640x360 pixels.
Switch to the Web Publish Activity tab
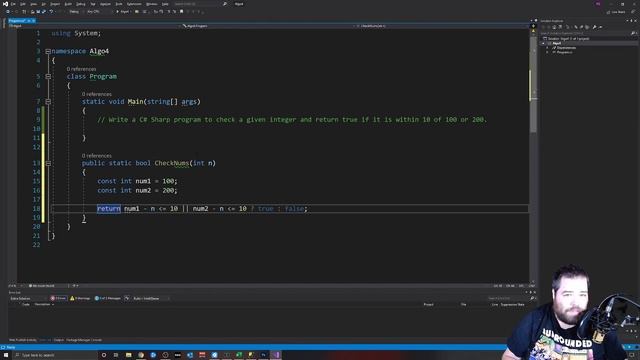(23, 340)
